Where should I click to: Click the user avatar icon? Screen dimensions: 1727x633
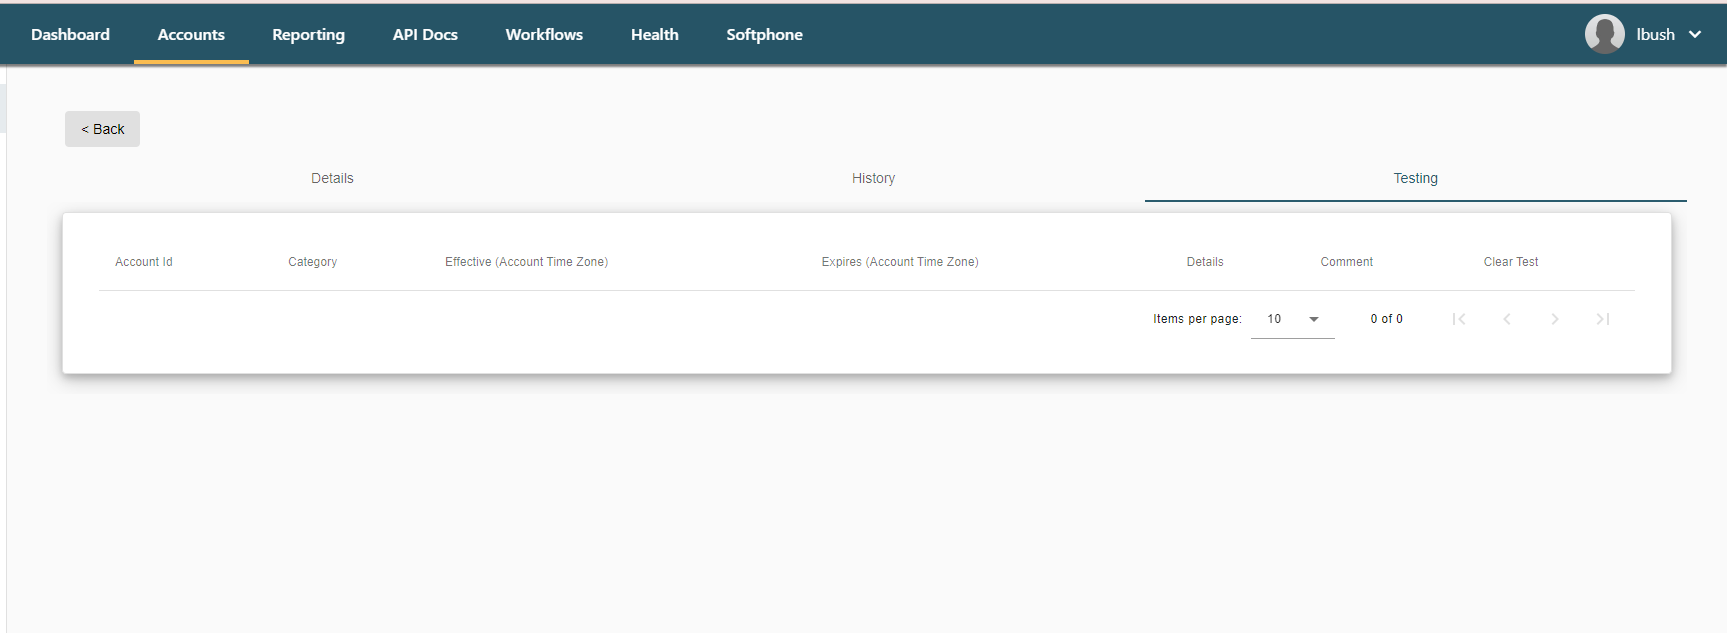pos(1604,34)
